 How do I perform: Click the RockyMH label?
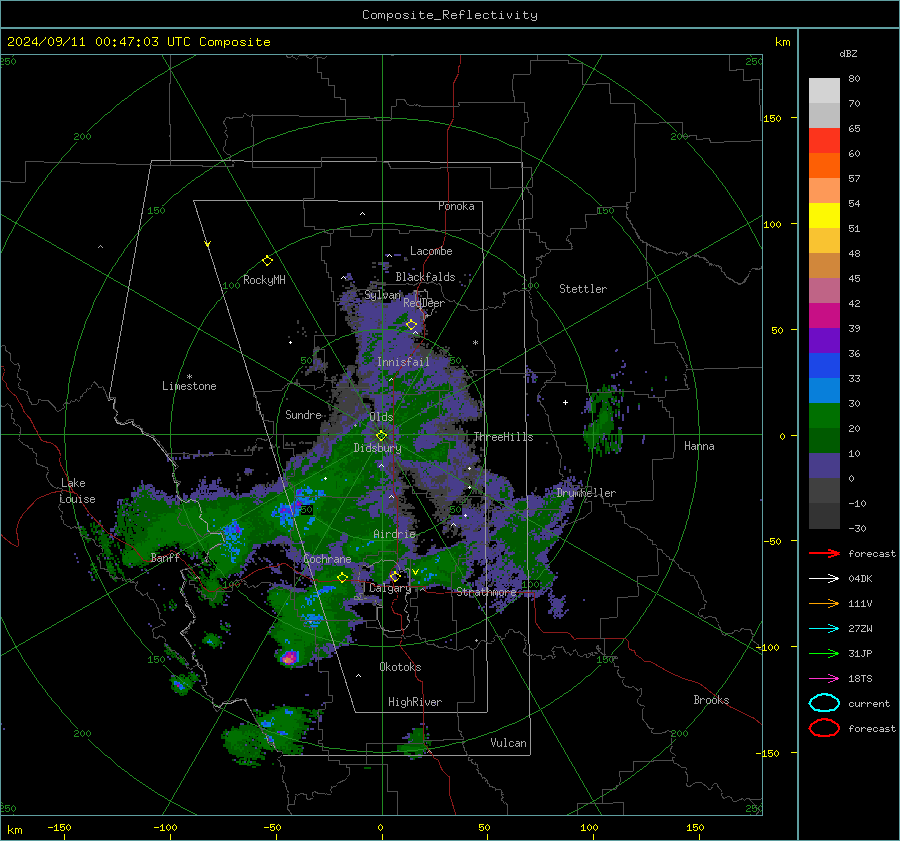point(264,280)
